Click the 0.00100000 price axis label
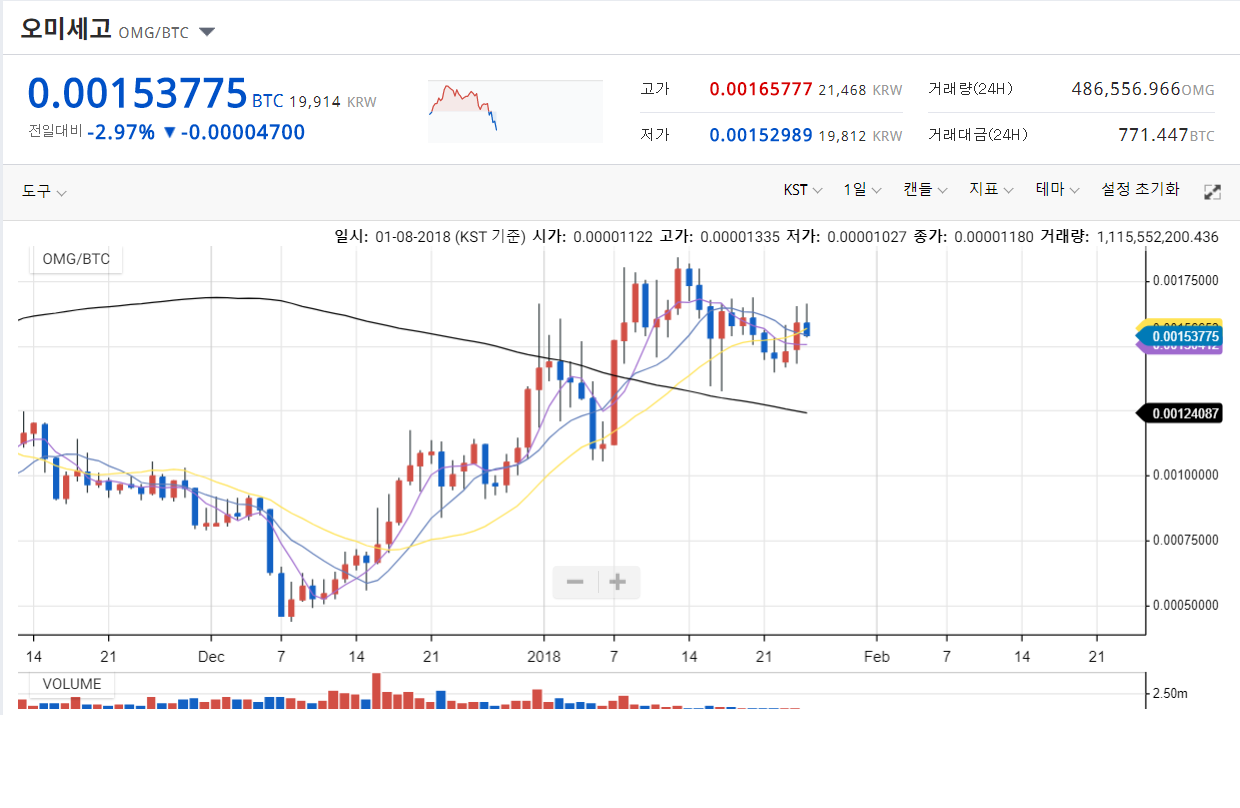Image resolution: width=1240 pixels, height=808 pixels. click(1185, 476)
